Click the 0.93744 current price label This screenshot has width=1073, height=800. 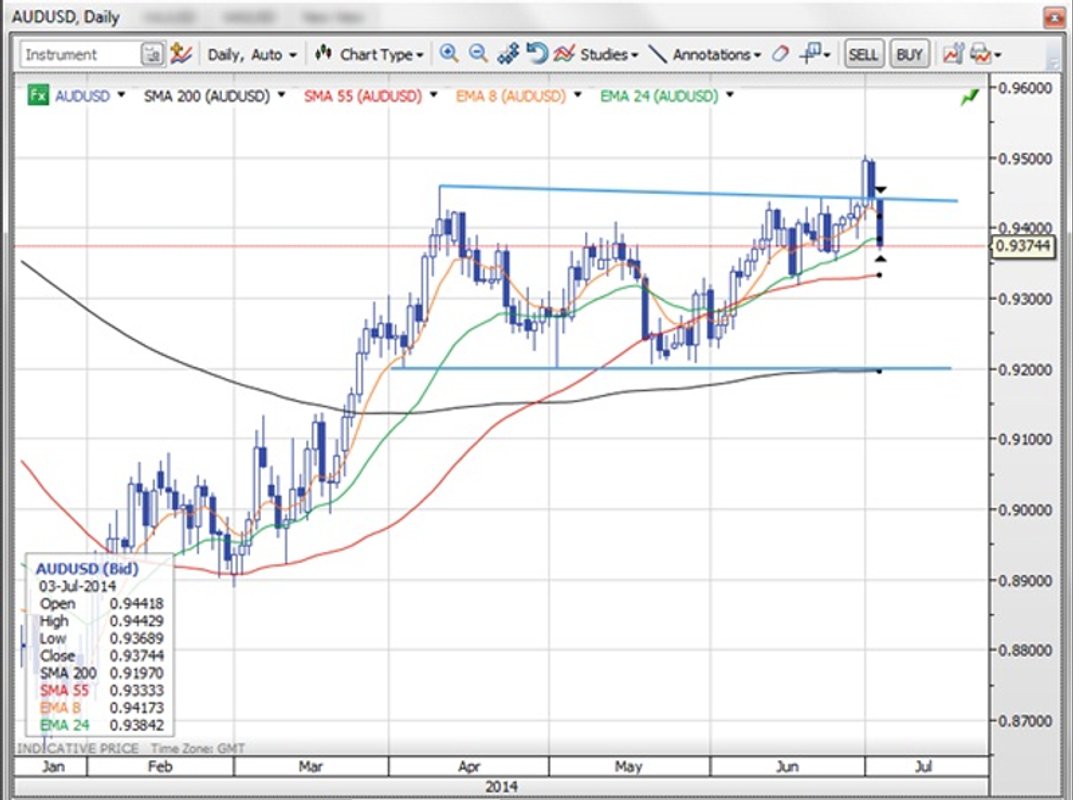tap(1026, 246)
